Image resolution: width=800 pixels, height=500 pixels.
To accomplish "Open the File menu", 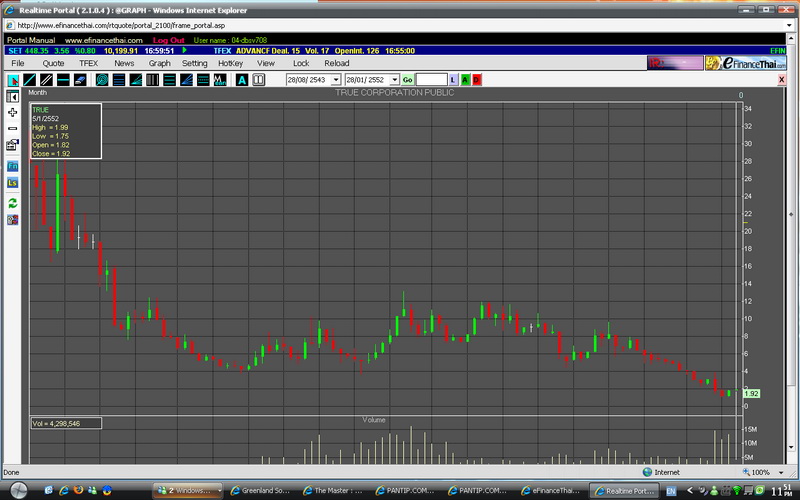I will coord(18,63).
